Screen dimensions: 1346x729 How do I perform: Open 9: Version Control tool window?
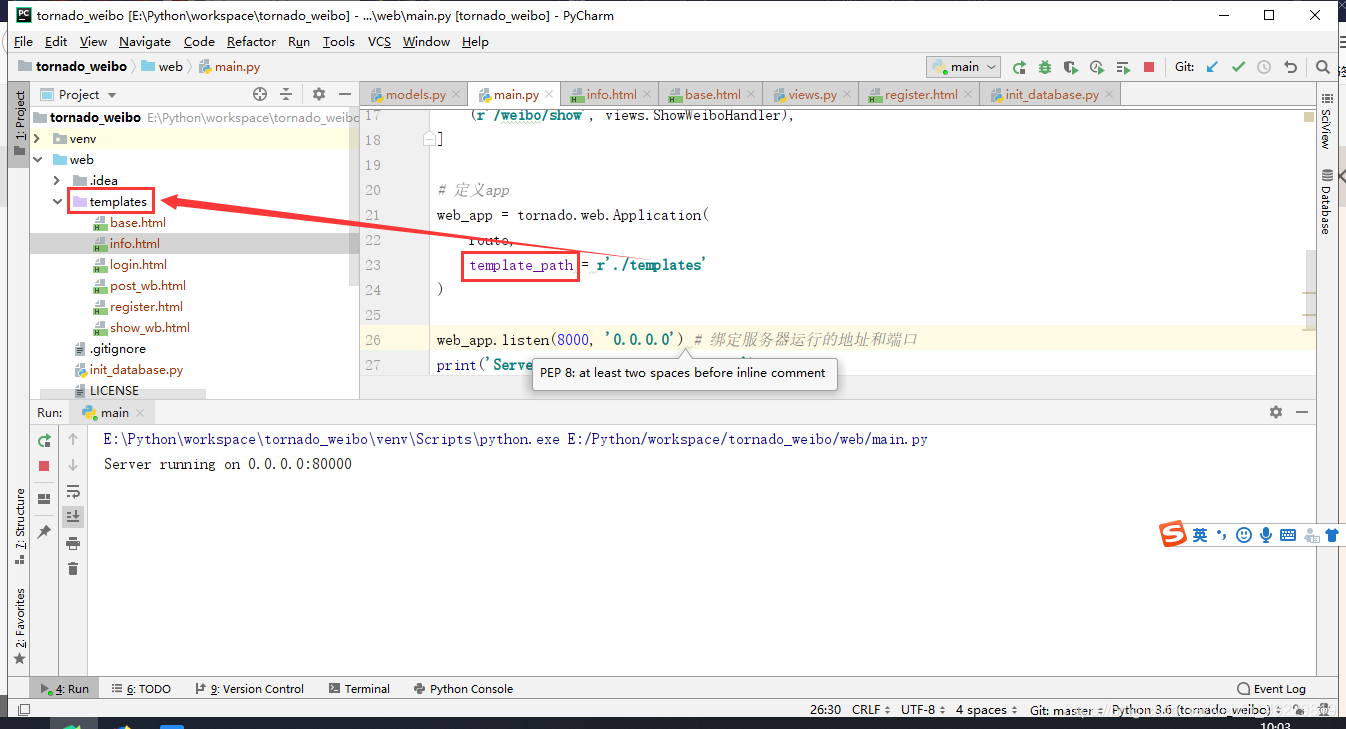click(x=250, y=689)
